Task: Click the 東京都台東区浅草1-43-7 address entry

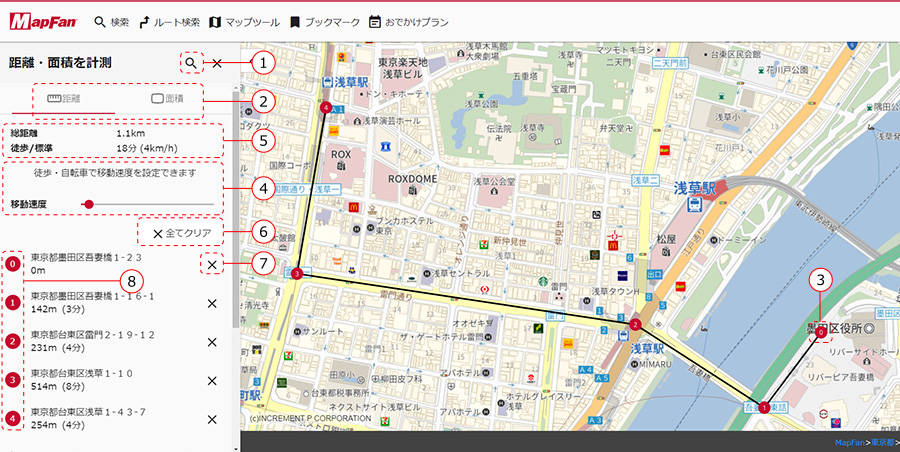Action: point(88,411)
